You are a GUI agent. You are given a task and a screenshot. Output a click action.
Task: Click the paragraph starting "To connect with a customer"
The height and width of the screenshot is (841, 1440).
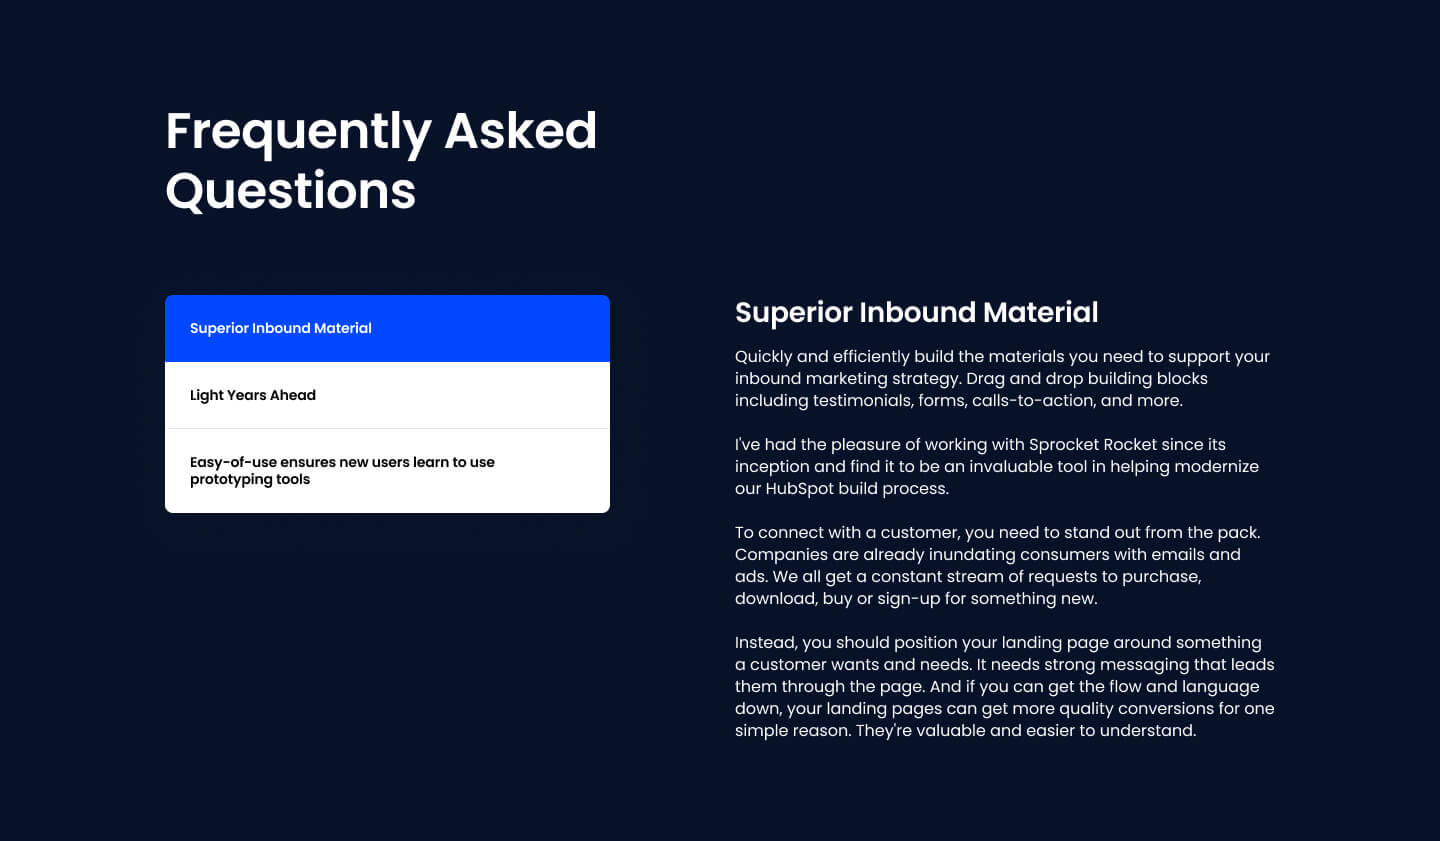[x=997, y=565]
